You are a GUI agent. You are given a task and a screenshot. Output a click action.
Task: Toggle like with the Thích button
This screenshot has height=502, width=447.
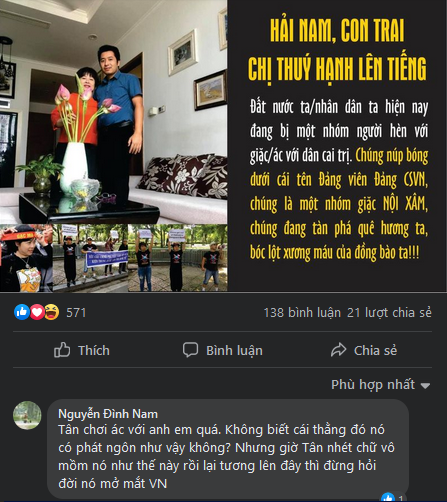(x=82, y=350)
